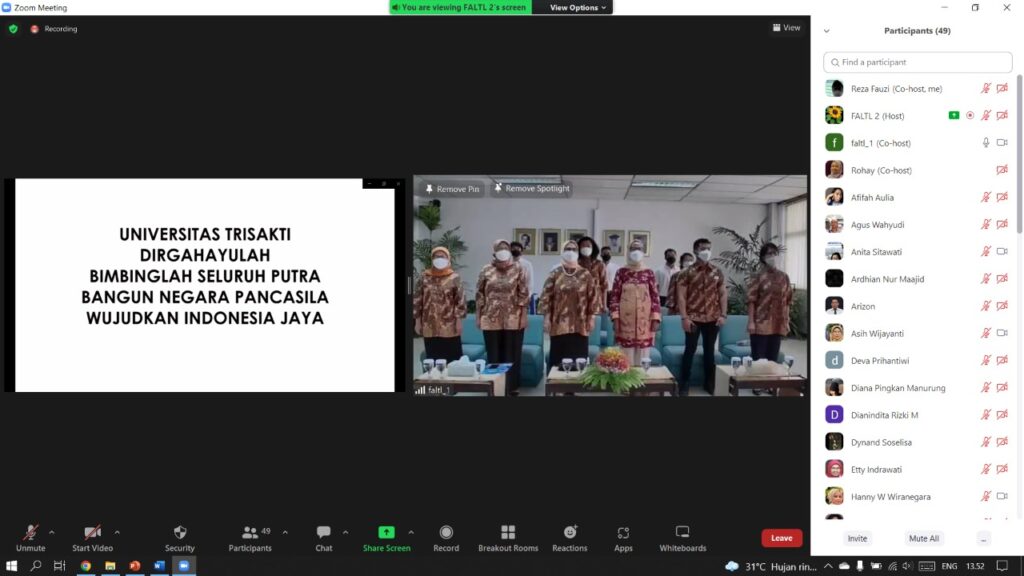Click Remove Spotlight on video
The image size is (1024, 576).
coord(532,188)
